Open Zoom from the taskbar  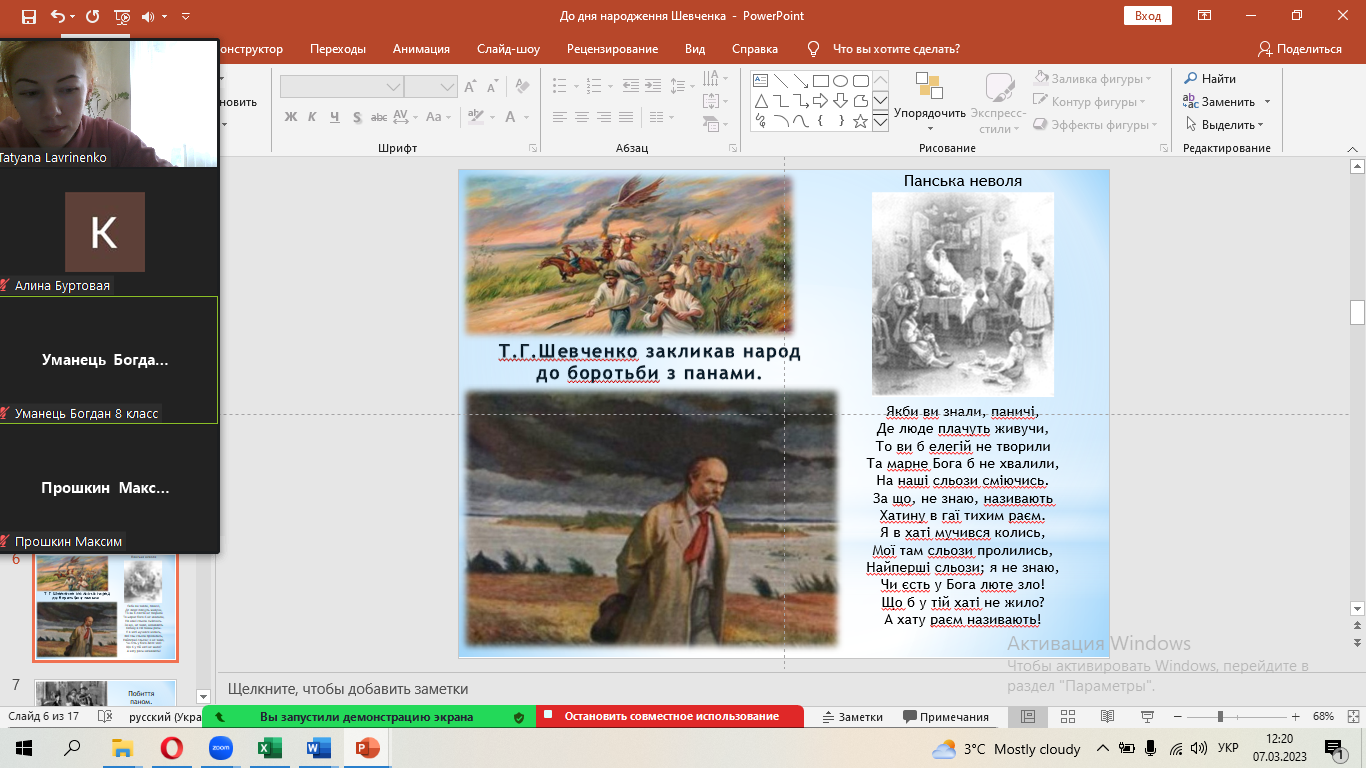click(x=220, y=748)
